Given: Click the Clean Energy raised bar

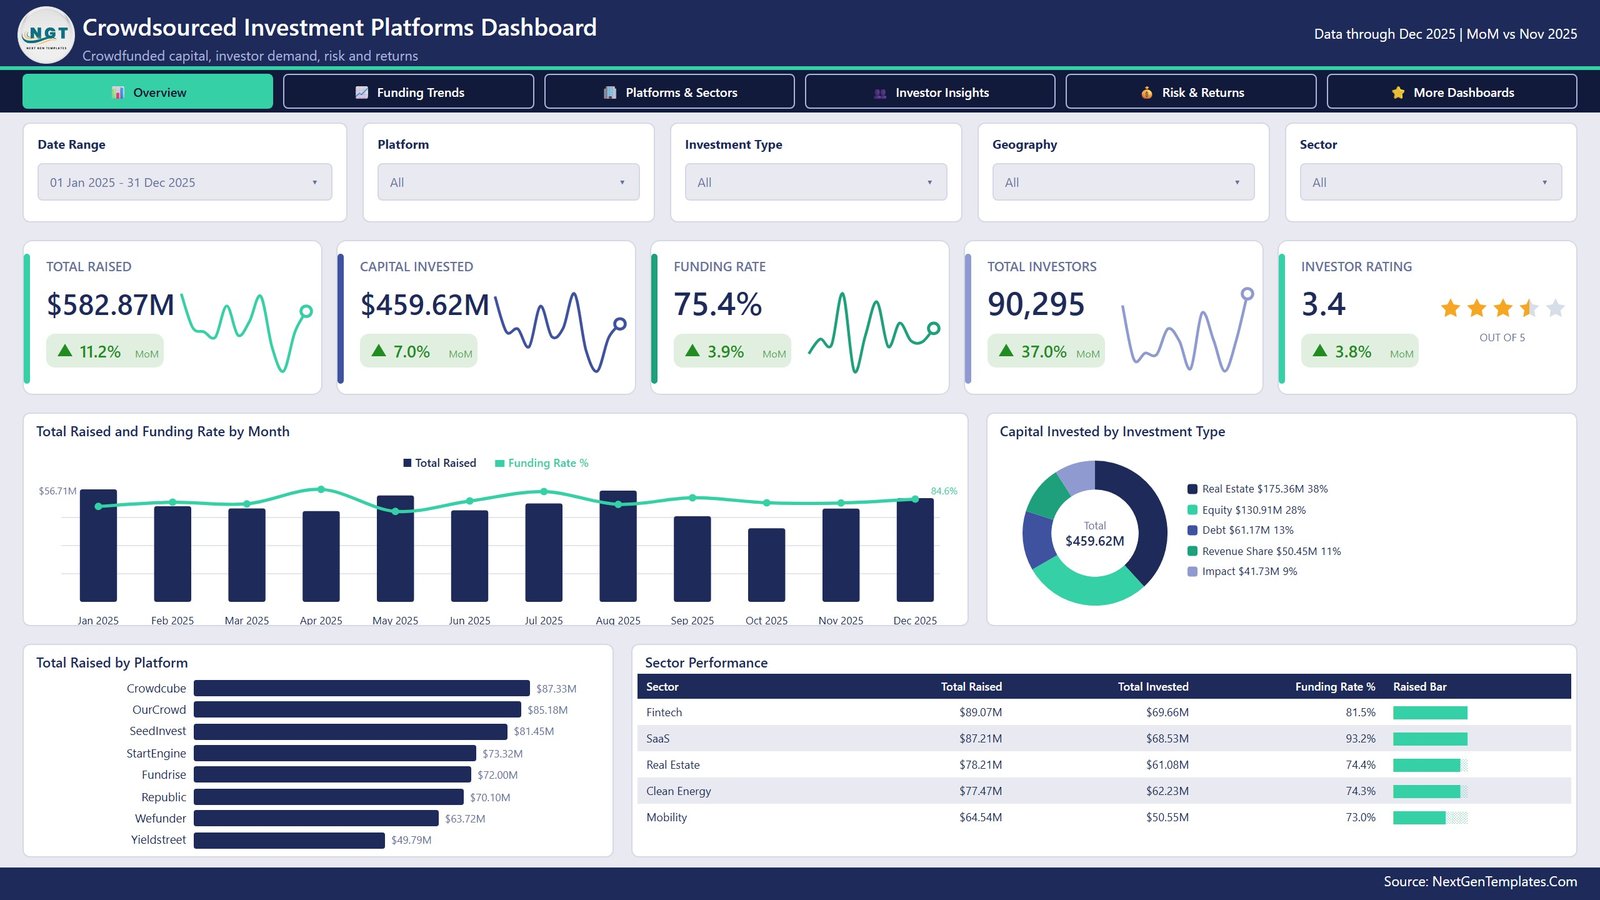Looking at the screenshot, I should pyautogui.click(x=1430, y=791).
